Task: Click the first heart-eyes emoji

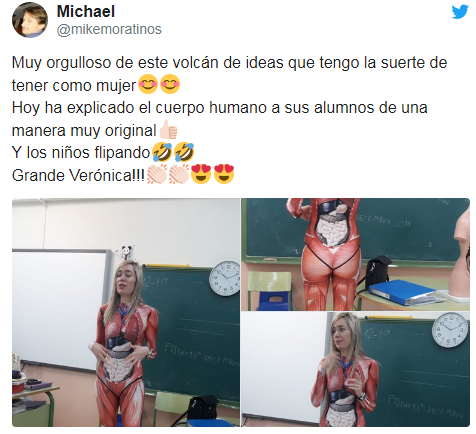Action: [201, 175]
